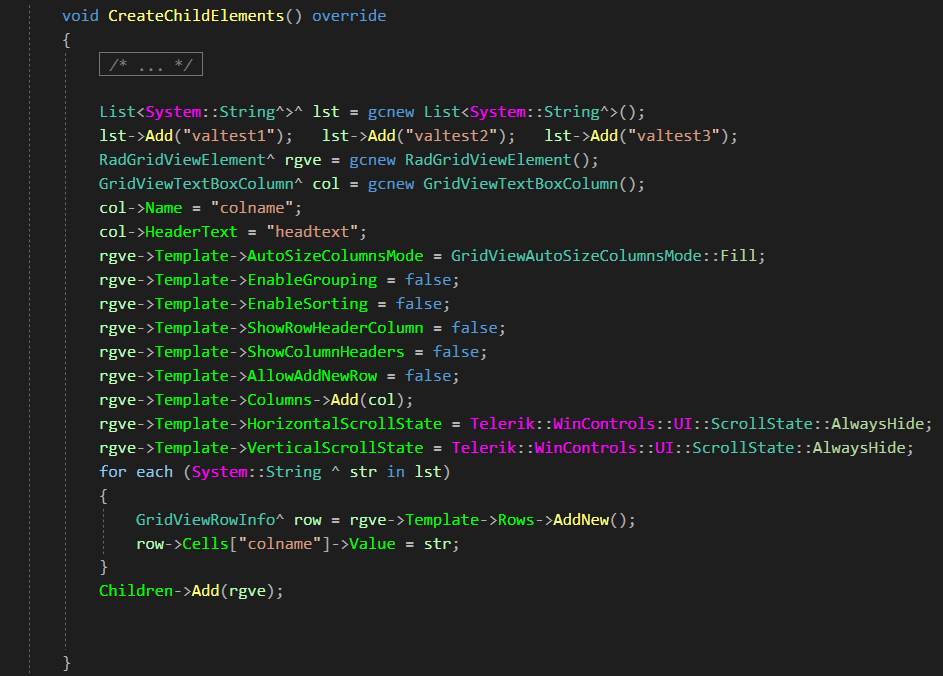Click the HorizontalScrollState property
Screen dimensions: 943x676
345,424
